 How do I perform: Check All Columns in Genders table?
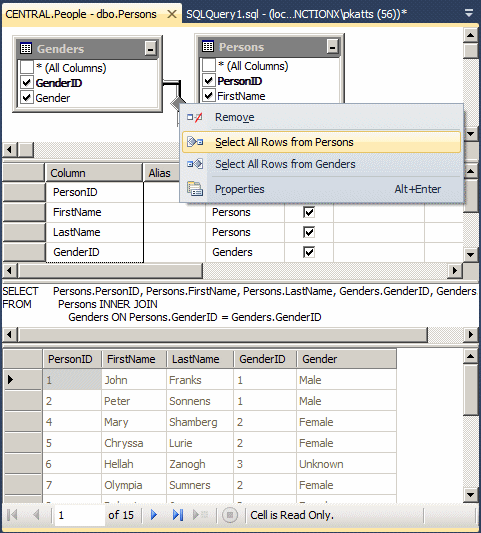coord(26,67)
